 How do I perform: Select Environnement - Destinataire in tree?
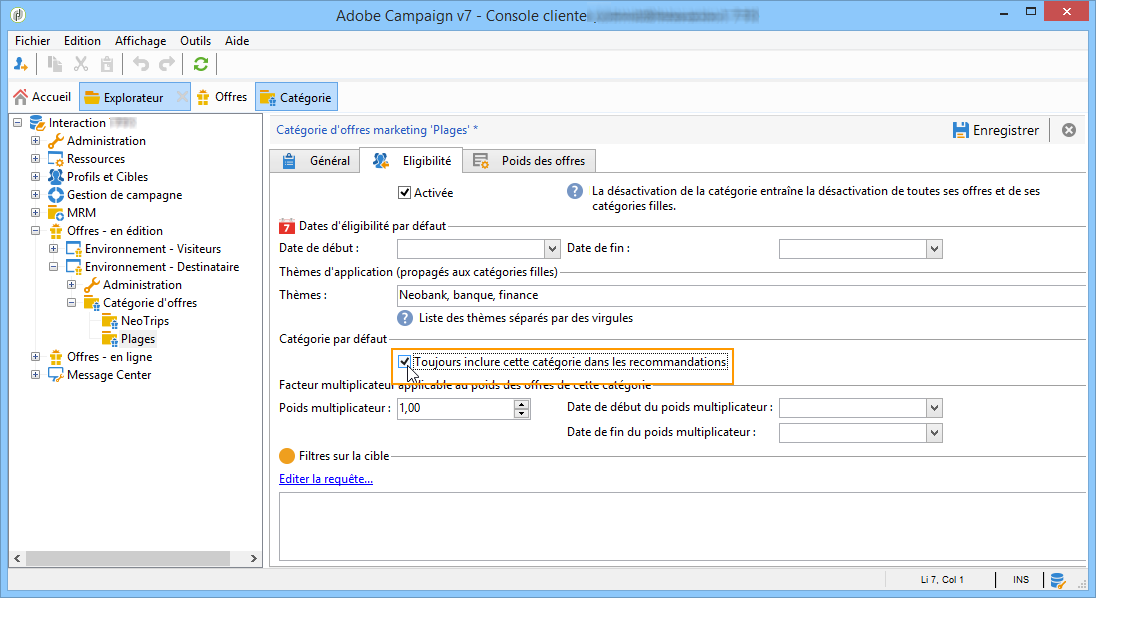tap(162, 267)
